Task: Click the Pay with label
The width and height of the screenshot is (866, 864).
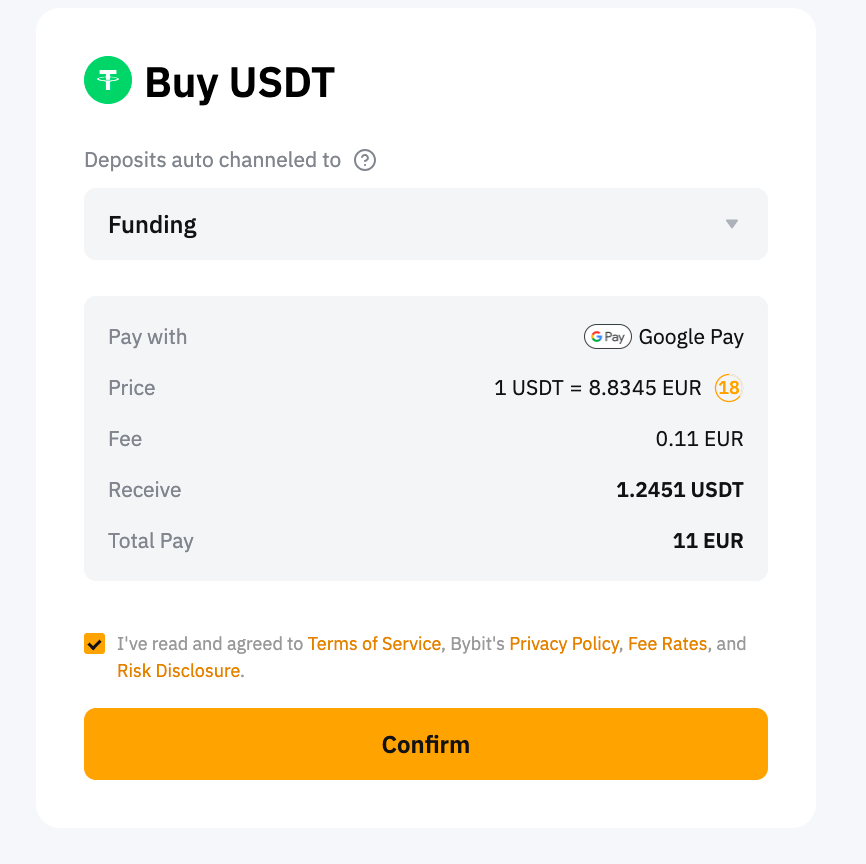Action: click(147, 337)
